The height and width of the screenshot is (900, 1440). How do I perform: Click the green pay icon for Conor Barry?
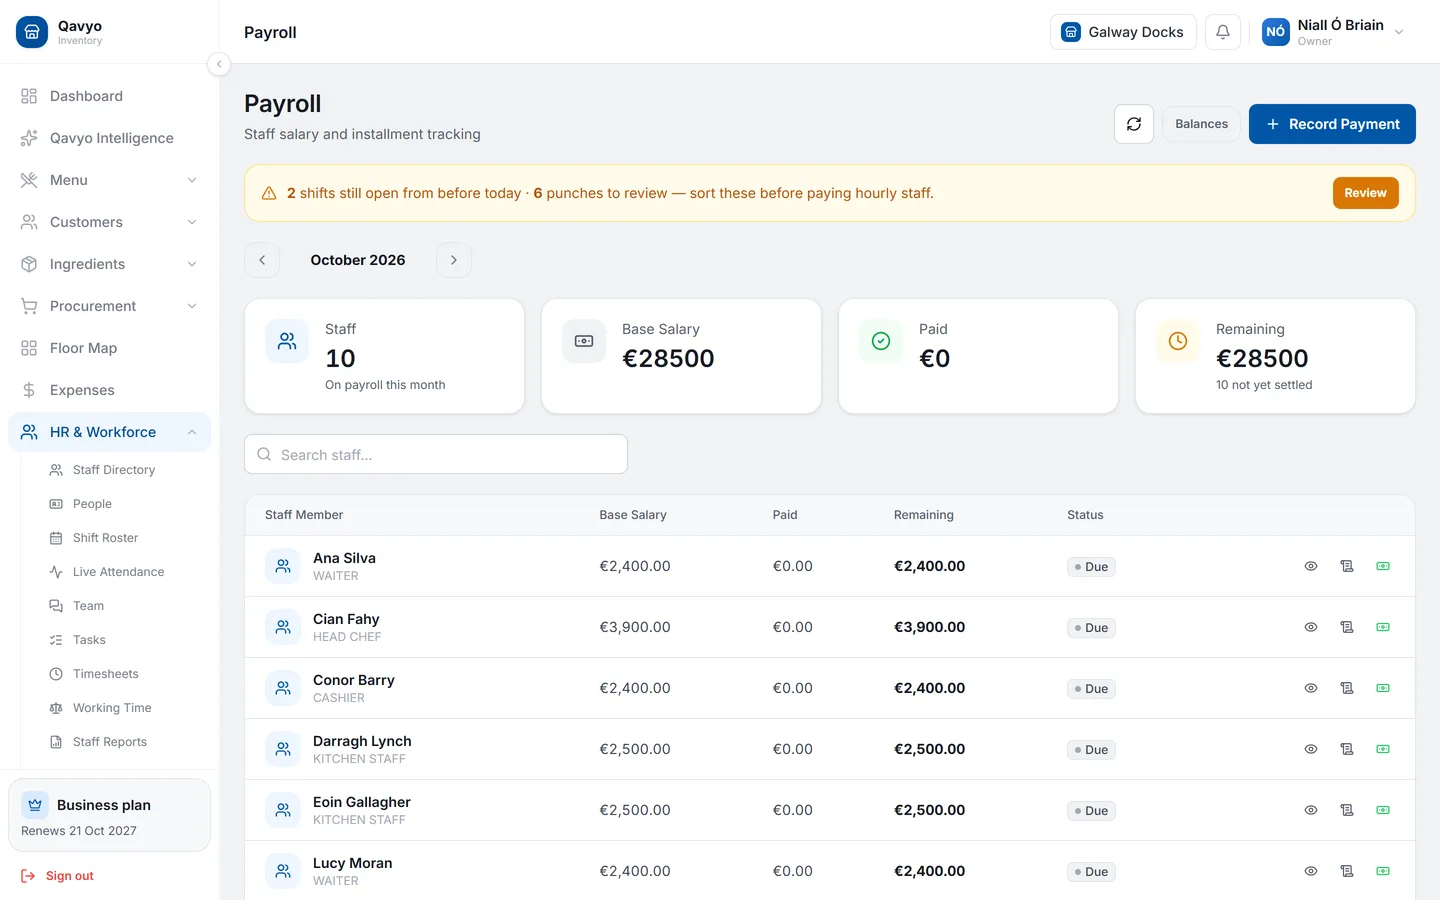coord(1383,688)
